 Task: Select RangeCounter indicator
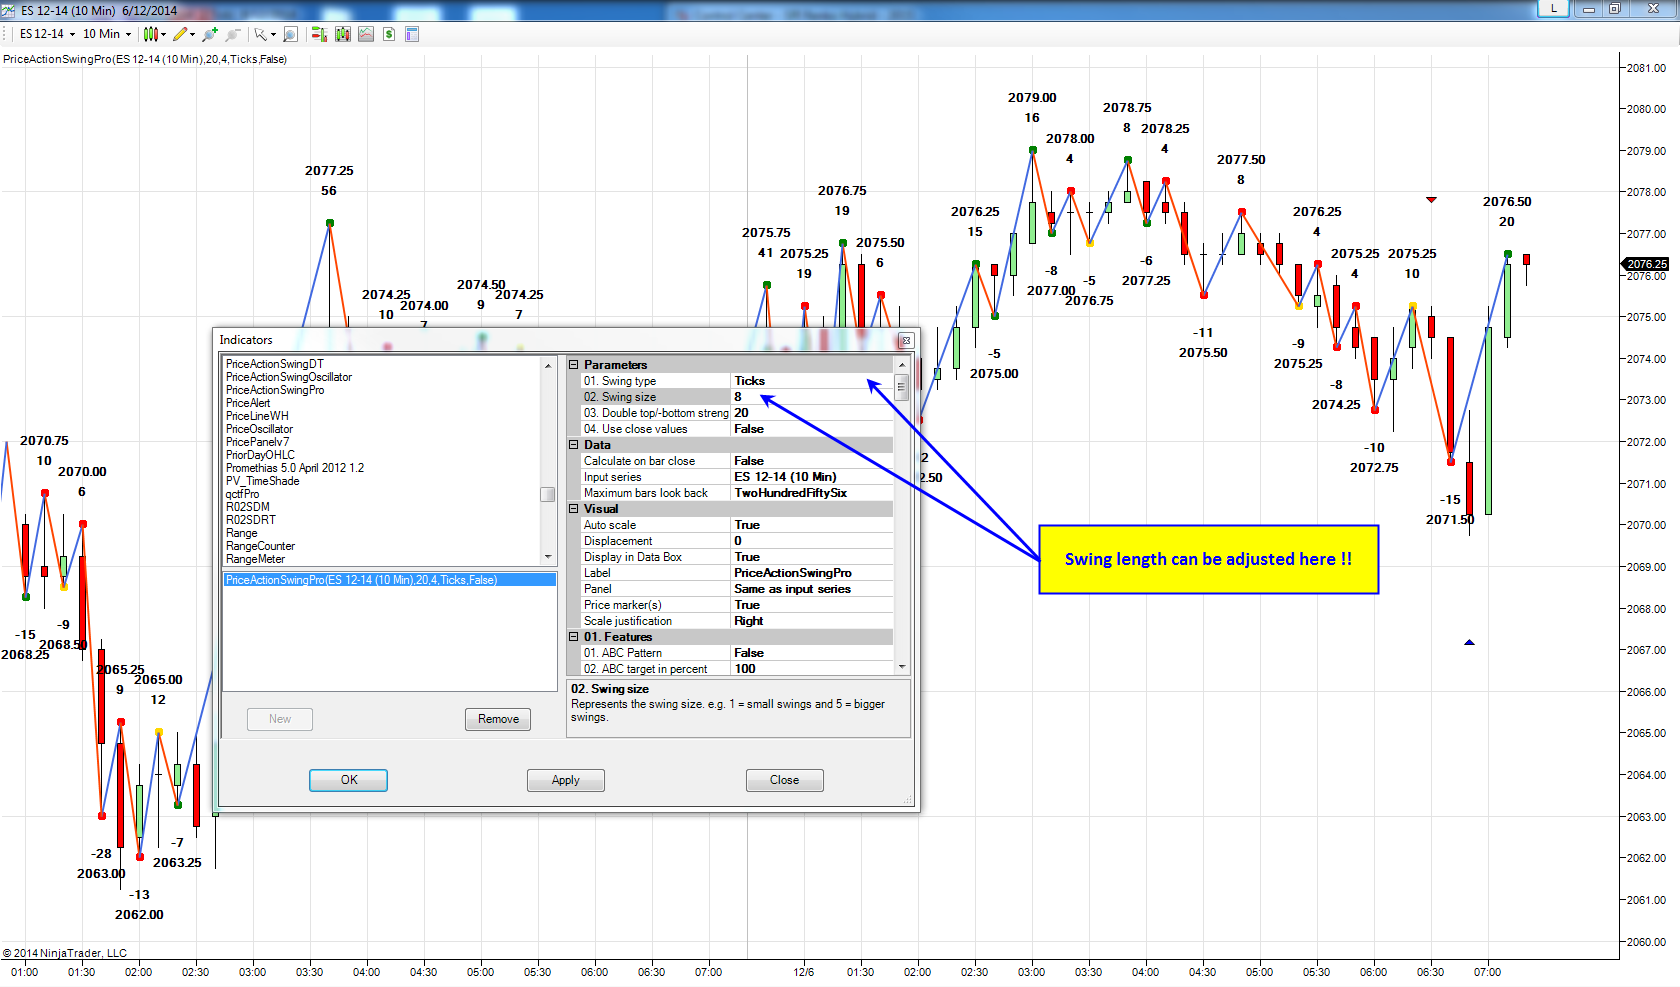(260, 546)
